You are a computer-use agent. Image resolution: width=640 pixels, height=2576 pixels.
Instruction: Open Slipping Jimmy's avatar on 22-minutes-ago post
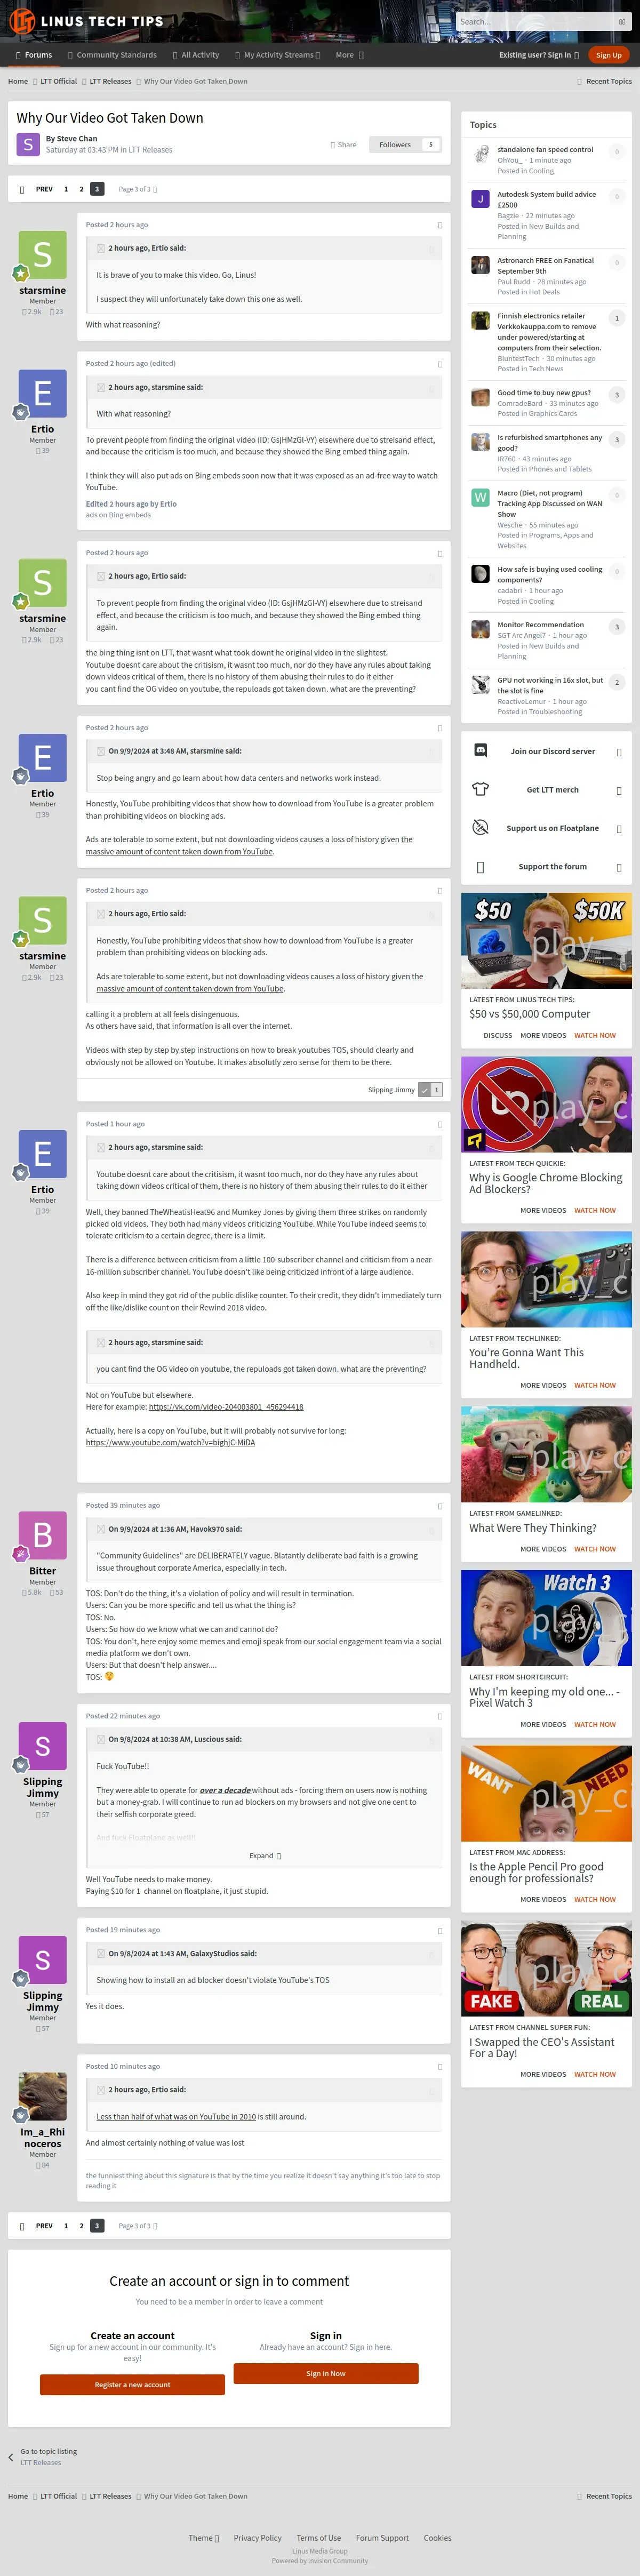(43, 1746)
